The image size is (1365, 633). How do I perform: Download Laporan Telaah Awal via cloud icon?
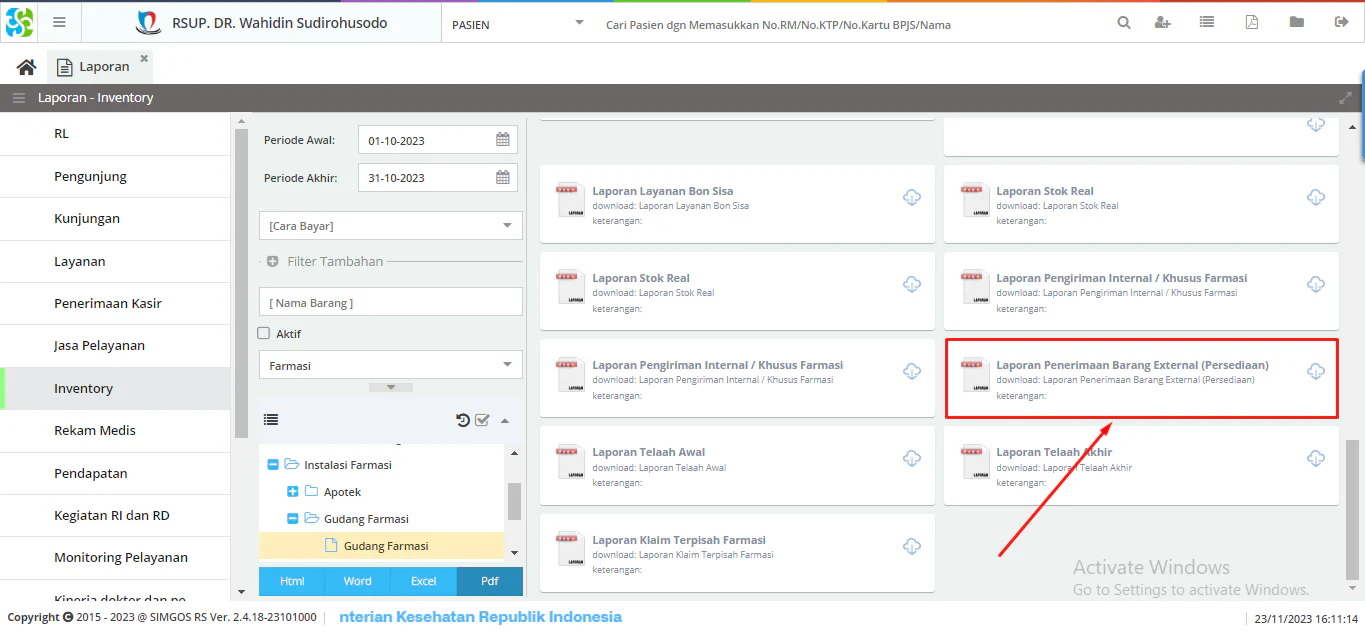(x=912, y=458)
